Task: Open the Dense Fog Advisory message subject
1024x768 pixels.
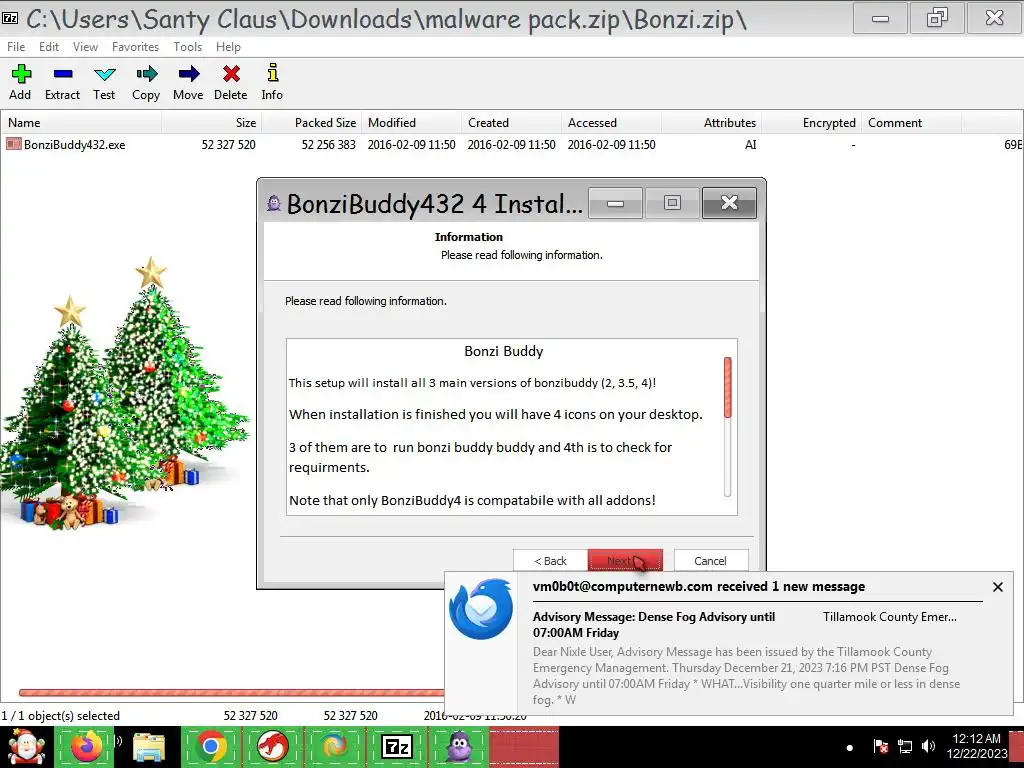Action: pos(654,624)
